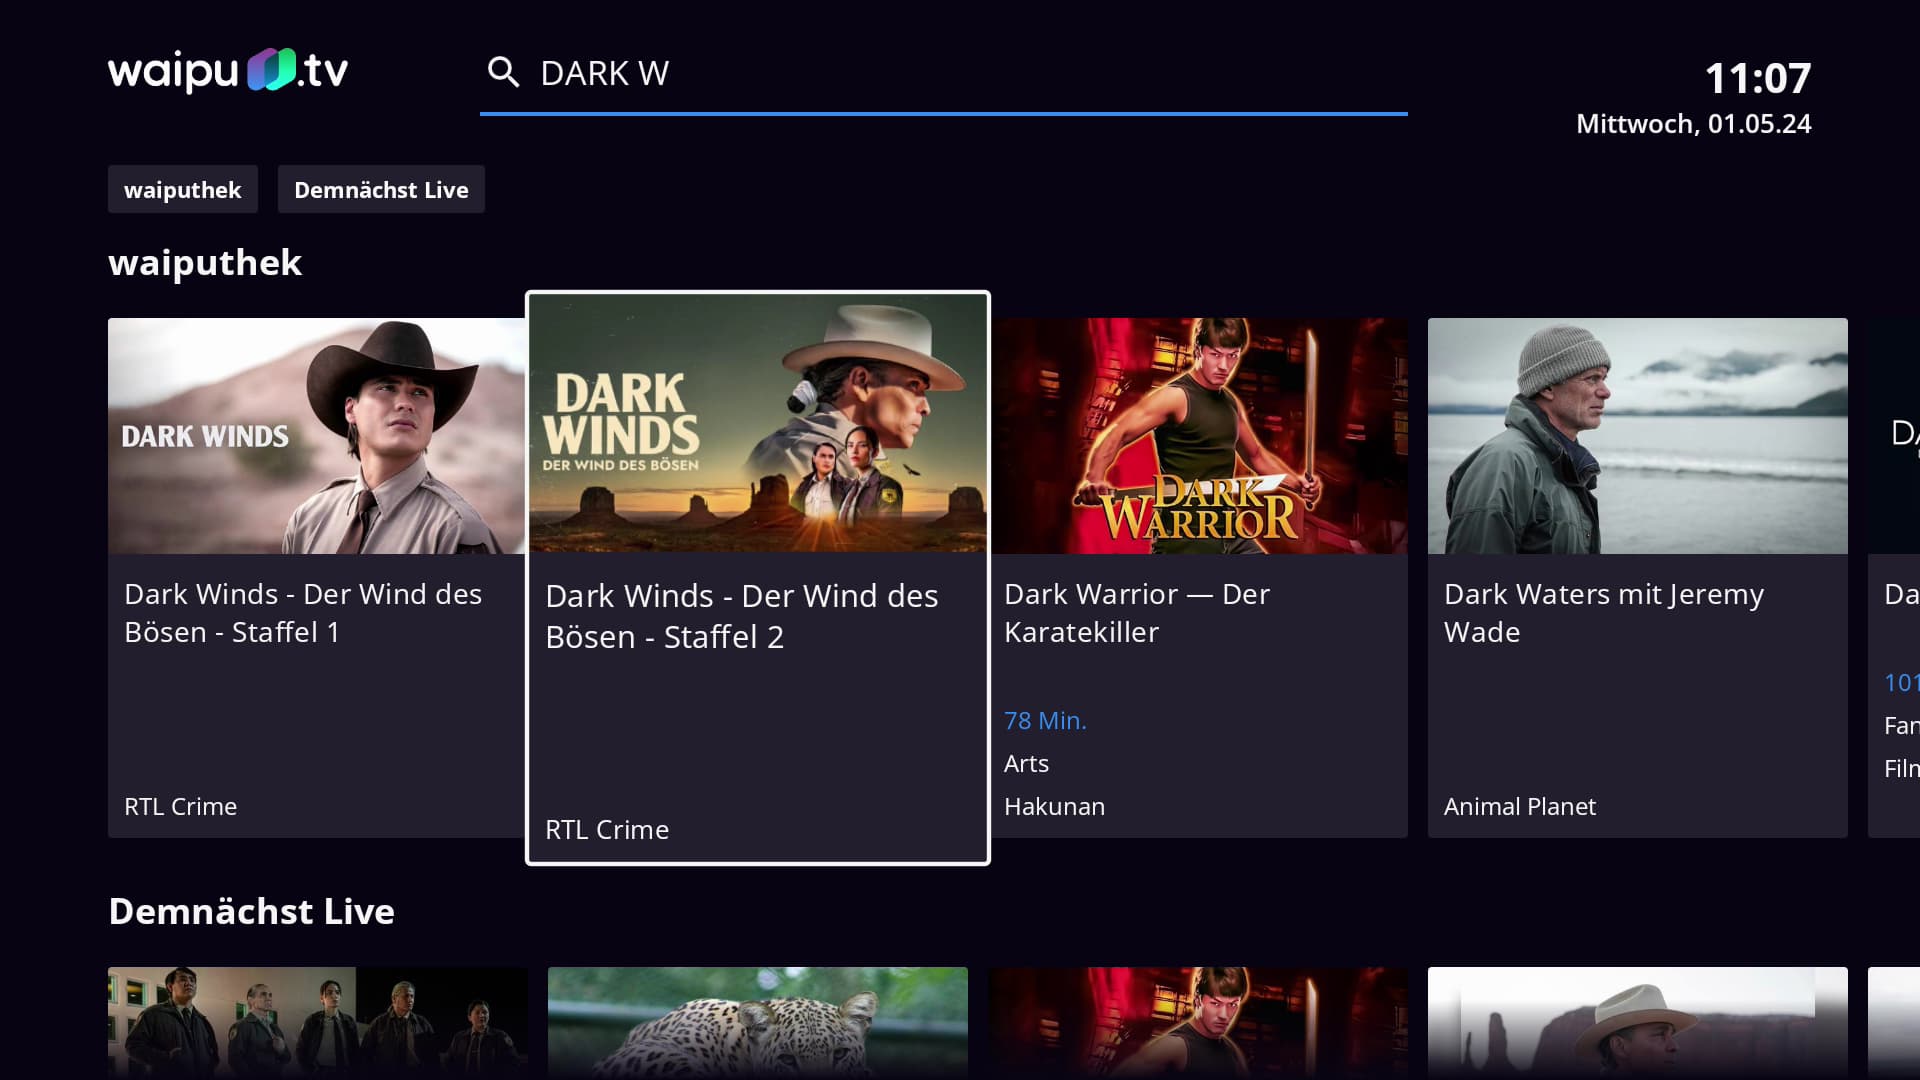Open the upcoming live Dark Warrior thumbnail
Image resolution: width=1920 pixels, height=1080 pixels.
pos(1198,1023)
